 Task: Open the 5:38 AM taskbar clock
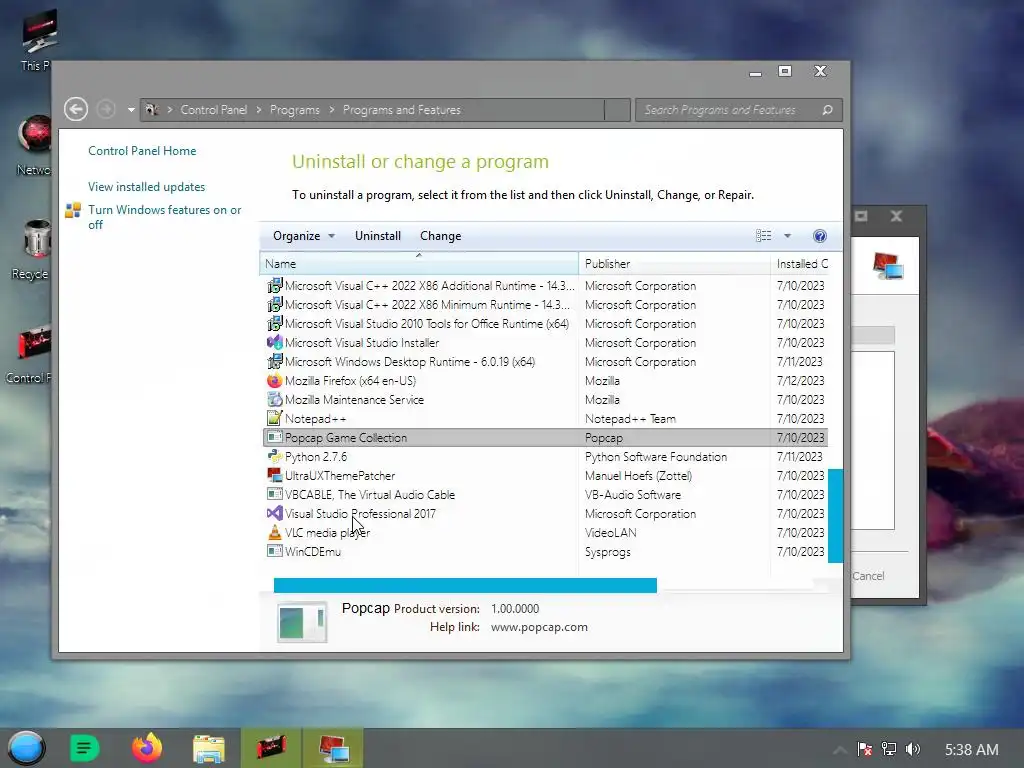click(x=971, y=749)
